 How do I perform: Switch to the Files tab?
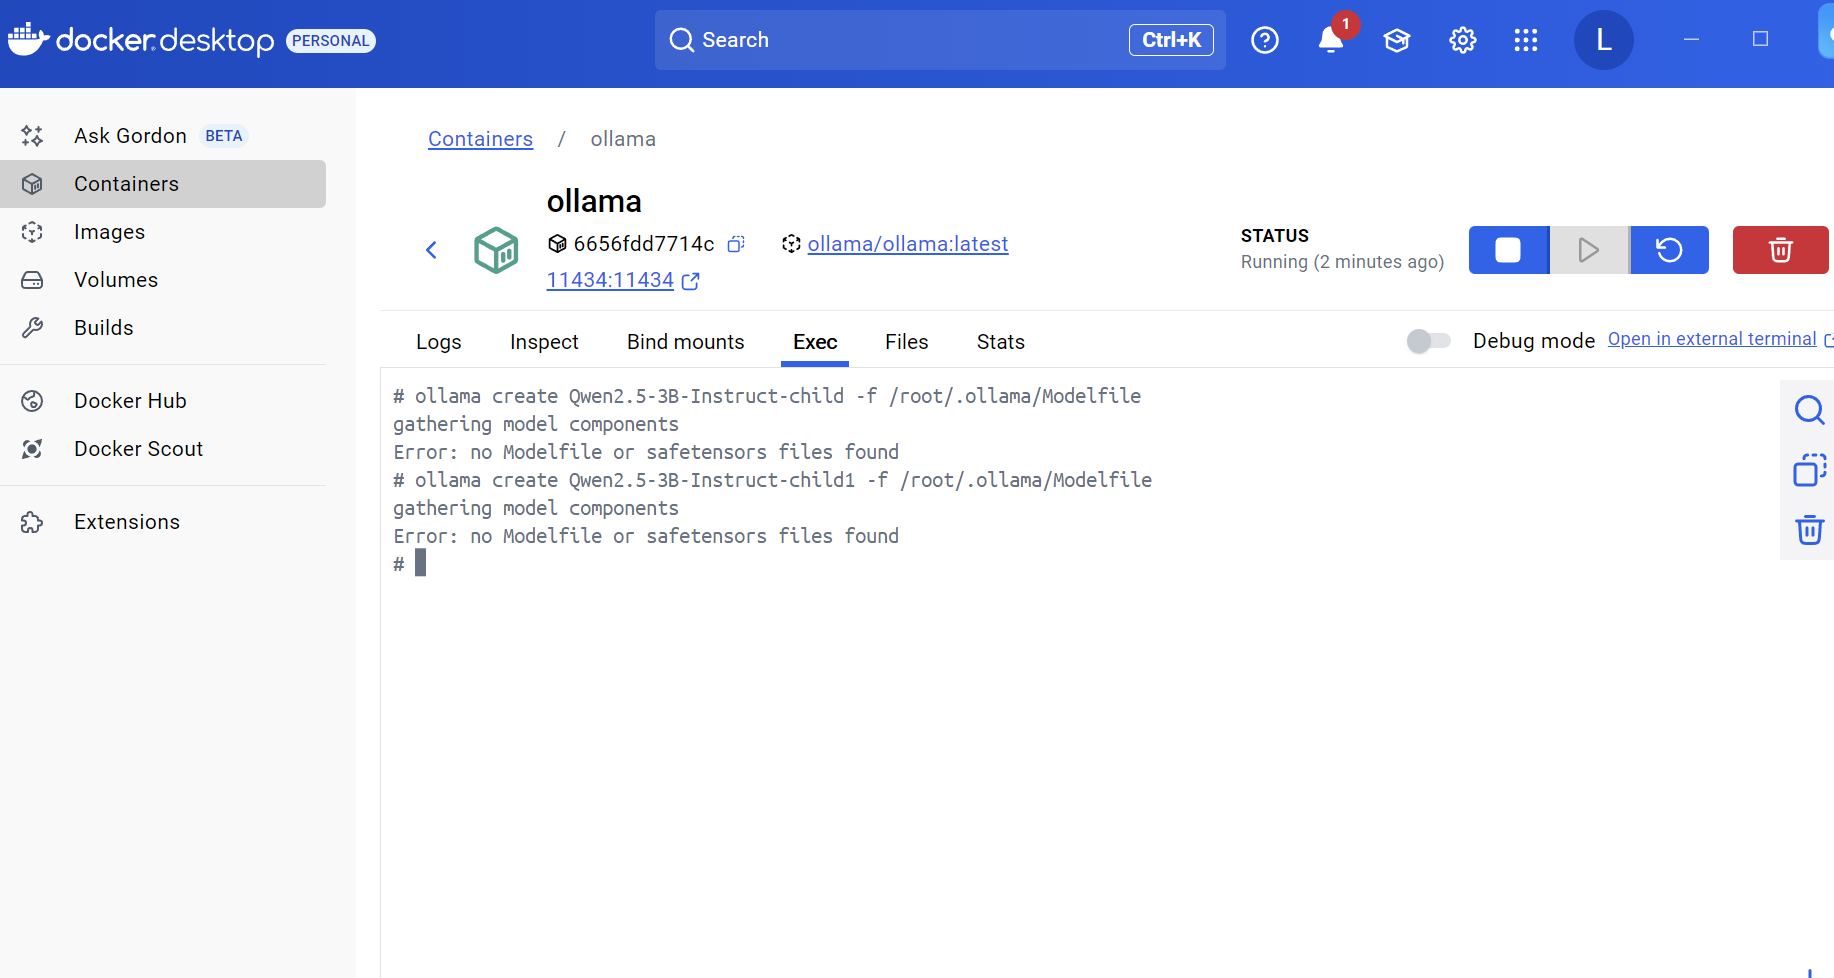pos(906,342)
